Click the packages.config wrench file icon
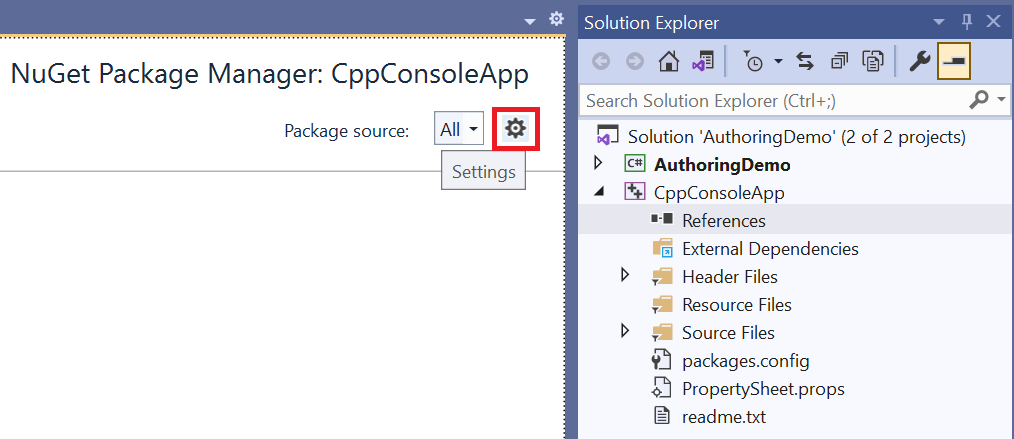The width and height of the screenshot is (1014, 439). coord(662,360)
